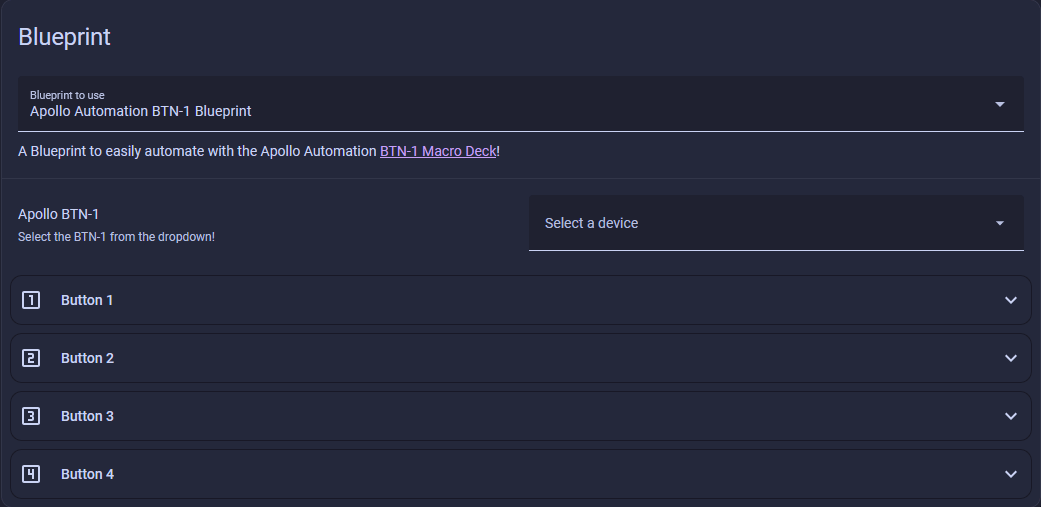Click the 'Apollo BTN-1' field label
Screen dimensions: 1041x507
point(58,214)
